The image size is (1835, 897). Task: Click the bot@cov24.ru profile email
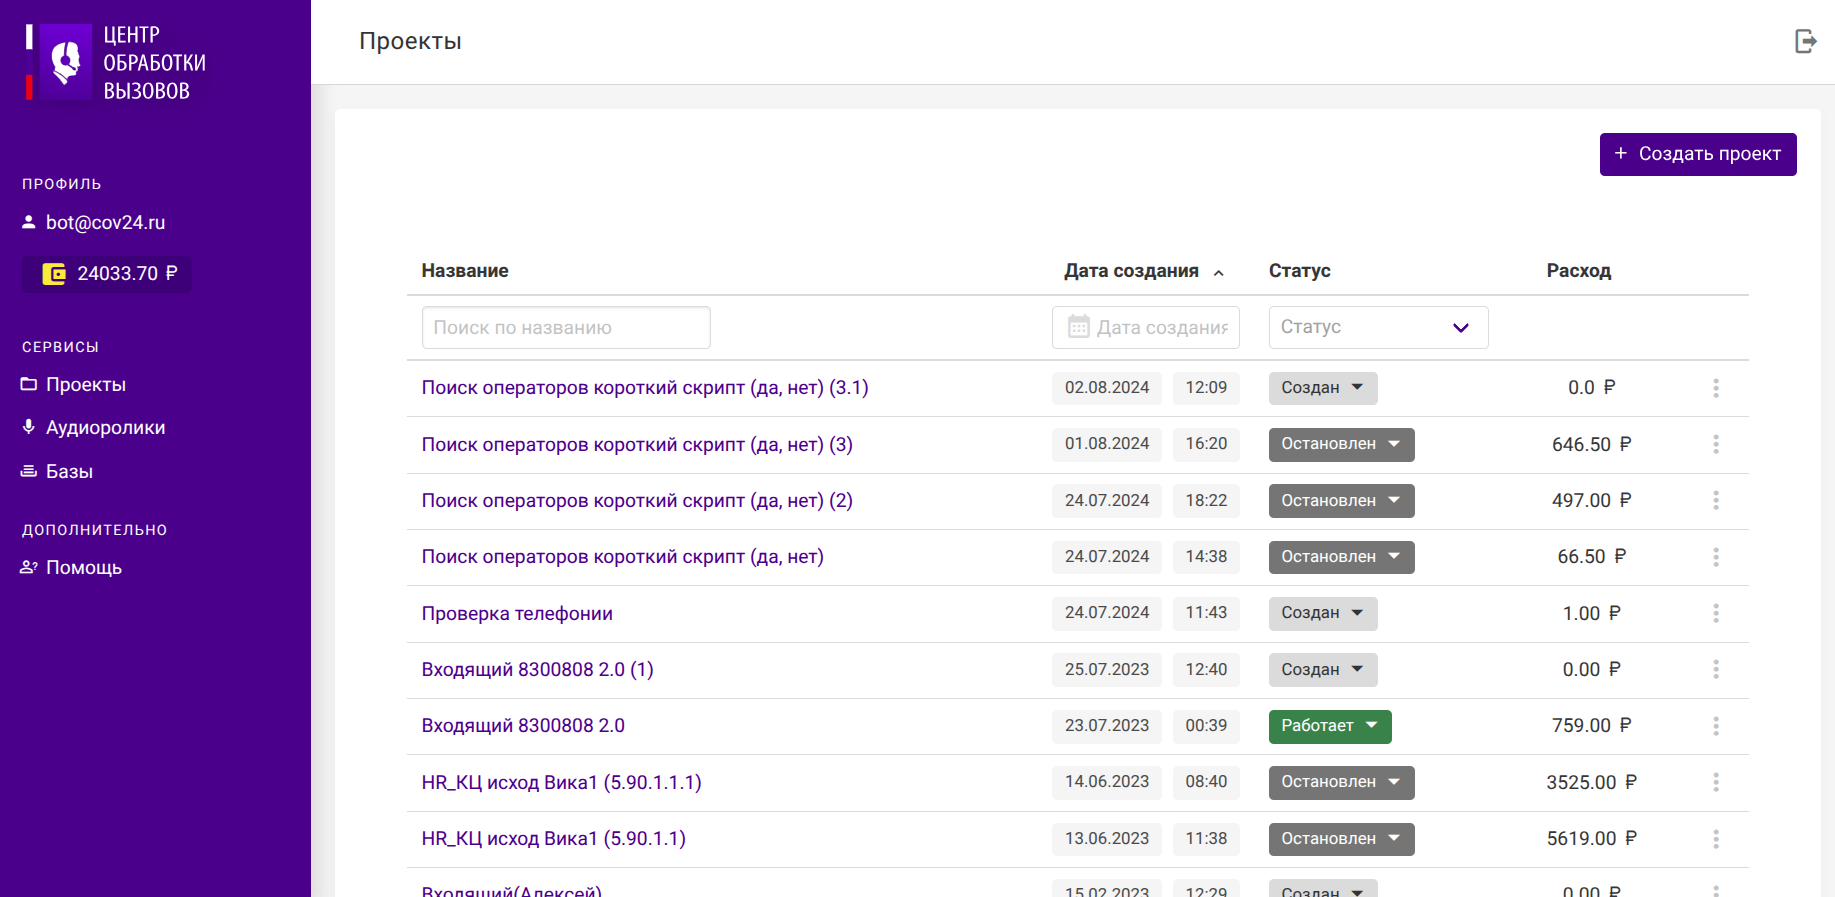[x=106, y=223]
